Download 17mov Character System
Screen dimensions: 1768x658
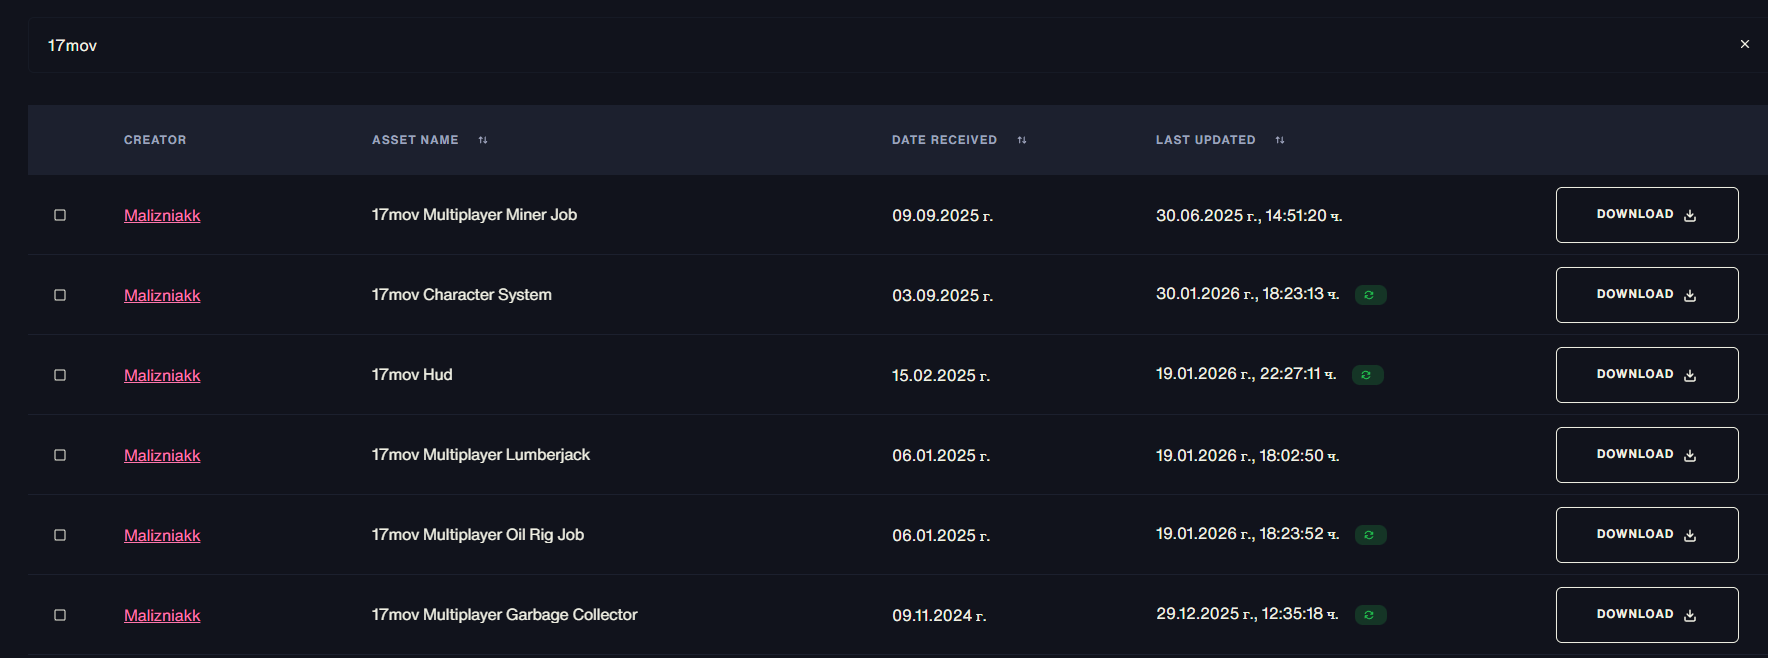point(1647,295)
